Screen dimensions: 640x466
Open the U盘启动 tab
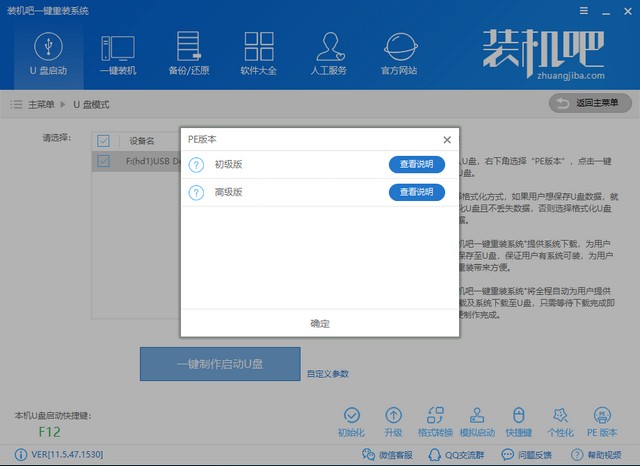tap(46, 54)
